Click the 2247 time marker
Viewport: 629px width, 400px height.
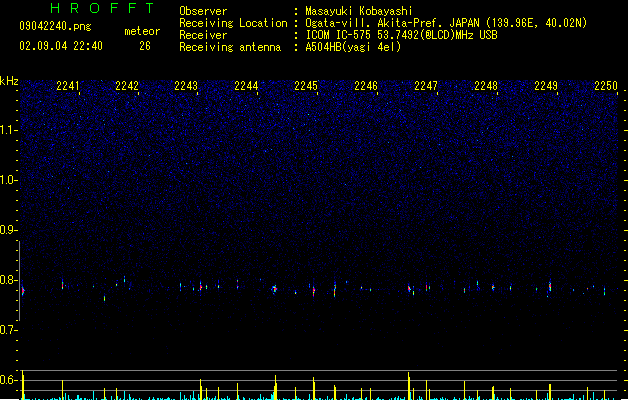[426, 86]
